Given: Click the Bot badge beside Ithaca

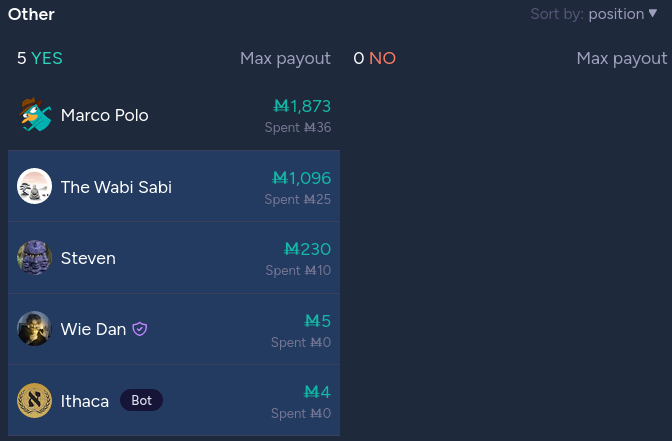Looking at the screenshot, I should [141, 400].
